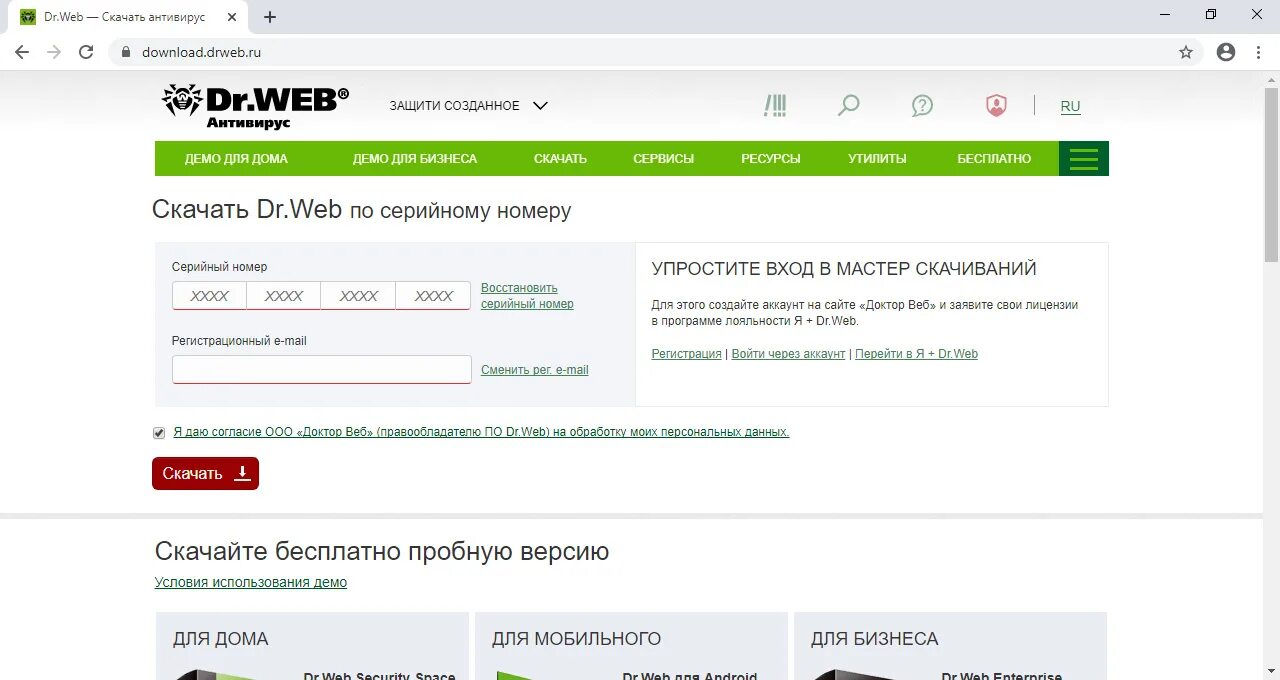
Task: Go back with the browser back arrow
Action: (x=22, y=52)
